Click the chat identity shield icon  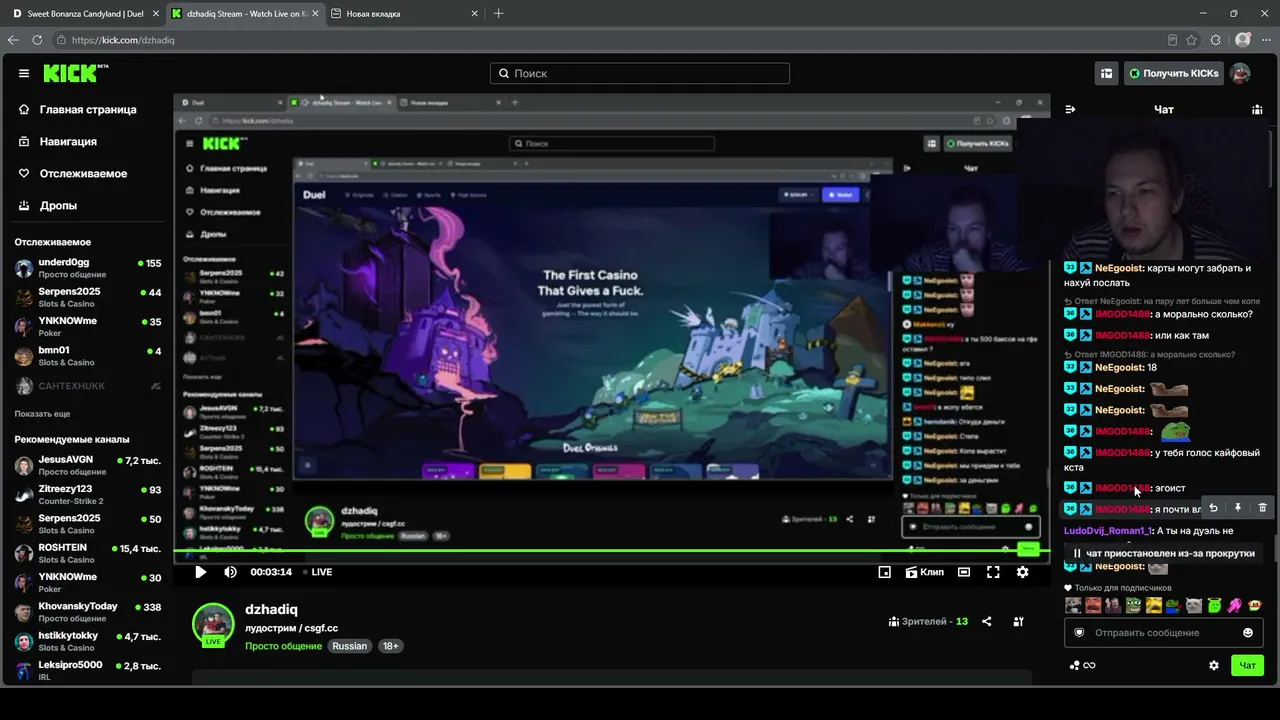(1079, 632)
